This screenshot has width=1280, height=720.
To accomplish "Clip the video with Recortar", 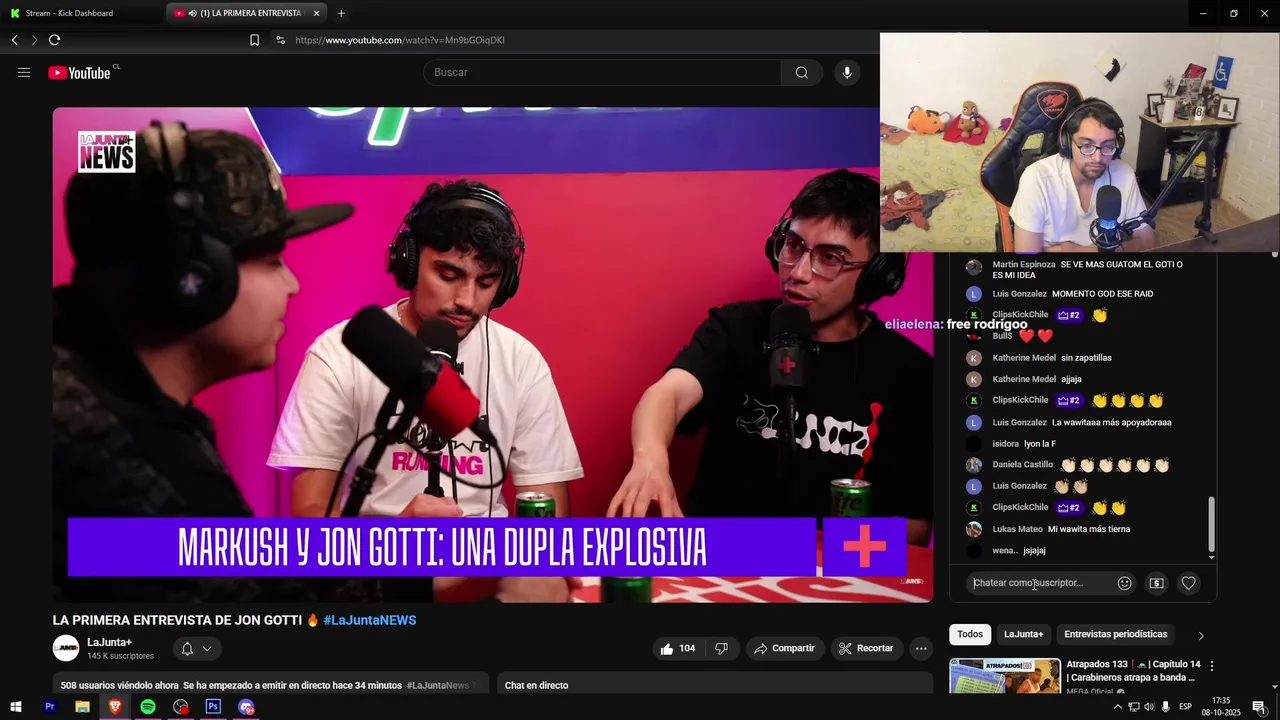I will tap(866, 648).
